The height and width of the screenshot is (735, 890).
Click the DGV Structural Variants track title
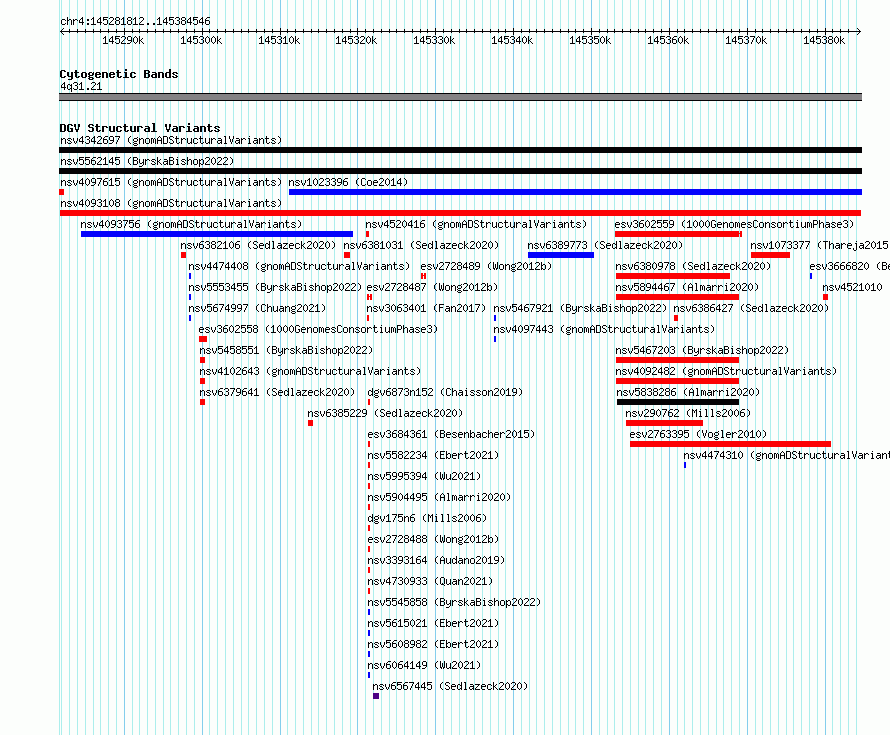(x=140, y=128)
